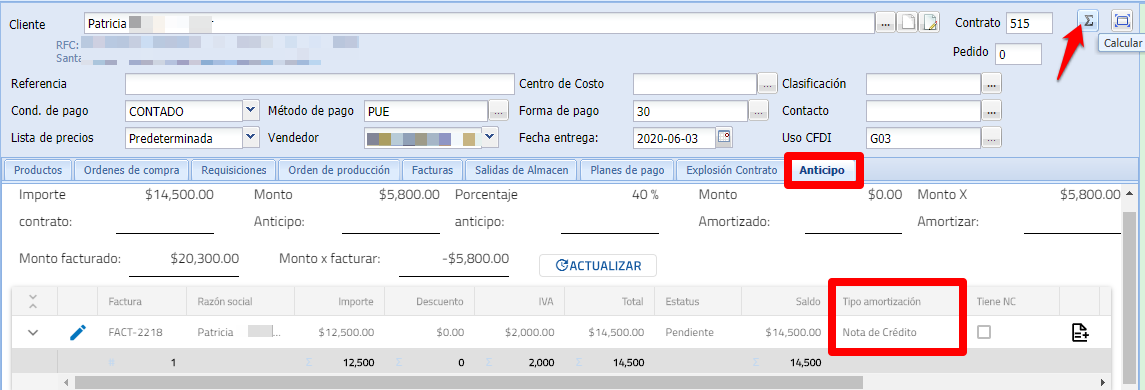Open the Método de pago lookup button
Image resolution: width=1145 pixels, height=390 pixels.
tap(498, 112)
